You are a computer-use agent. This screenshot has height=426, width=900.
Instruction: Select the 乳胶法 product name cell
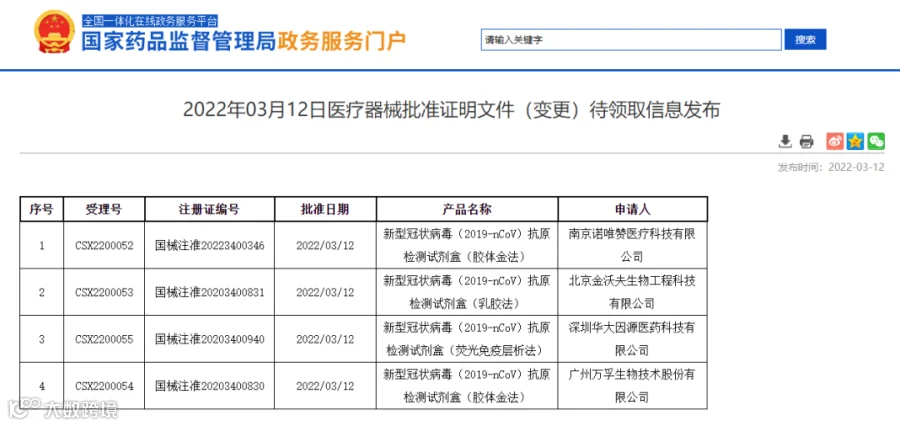point(467,292)
